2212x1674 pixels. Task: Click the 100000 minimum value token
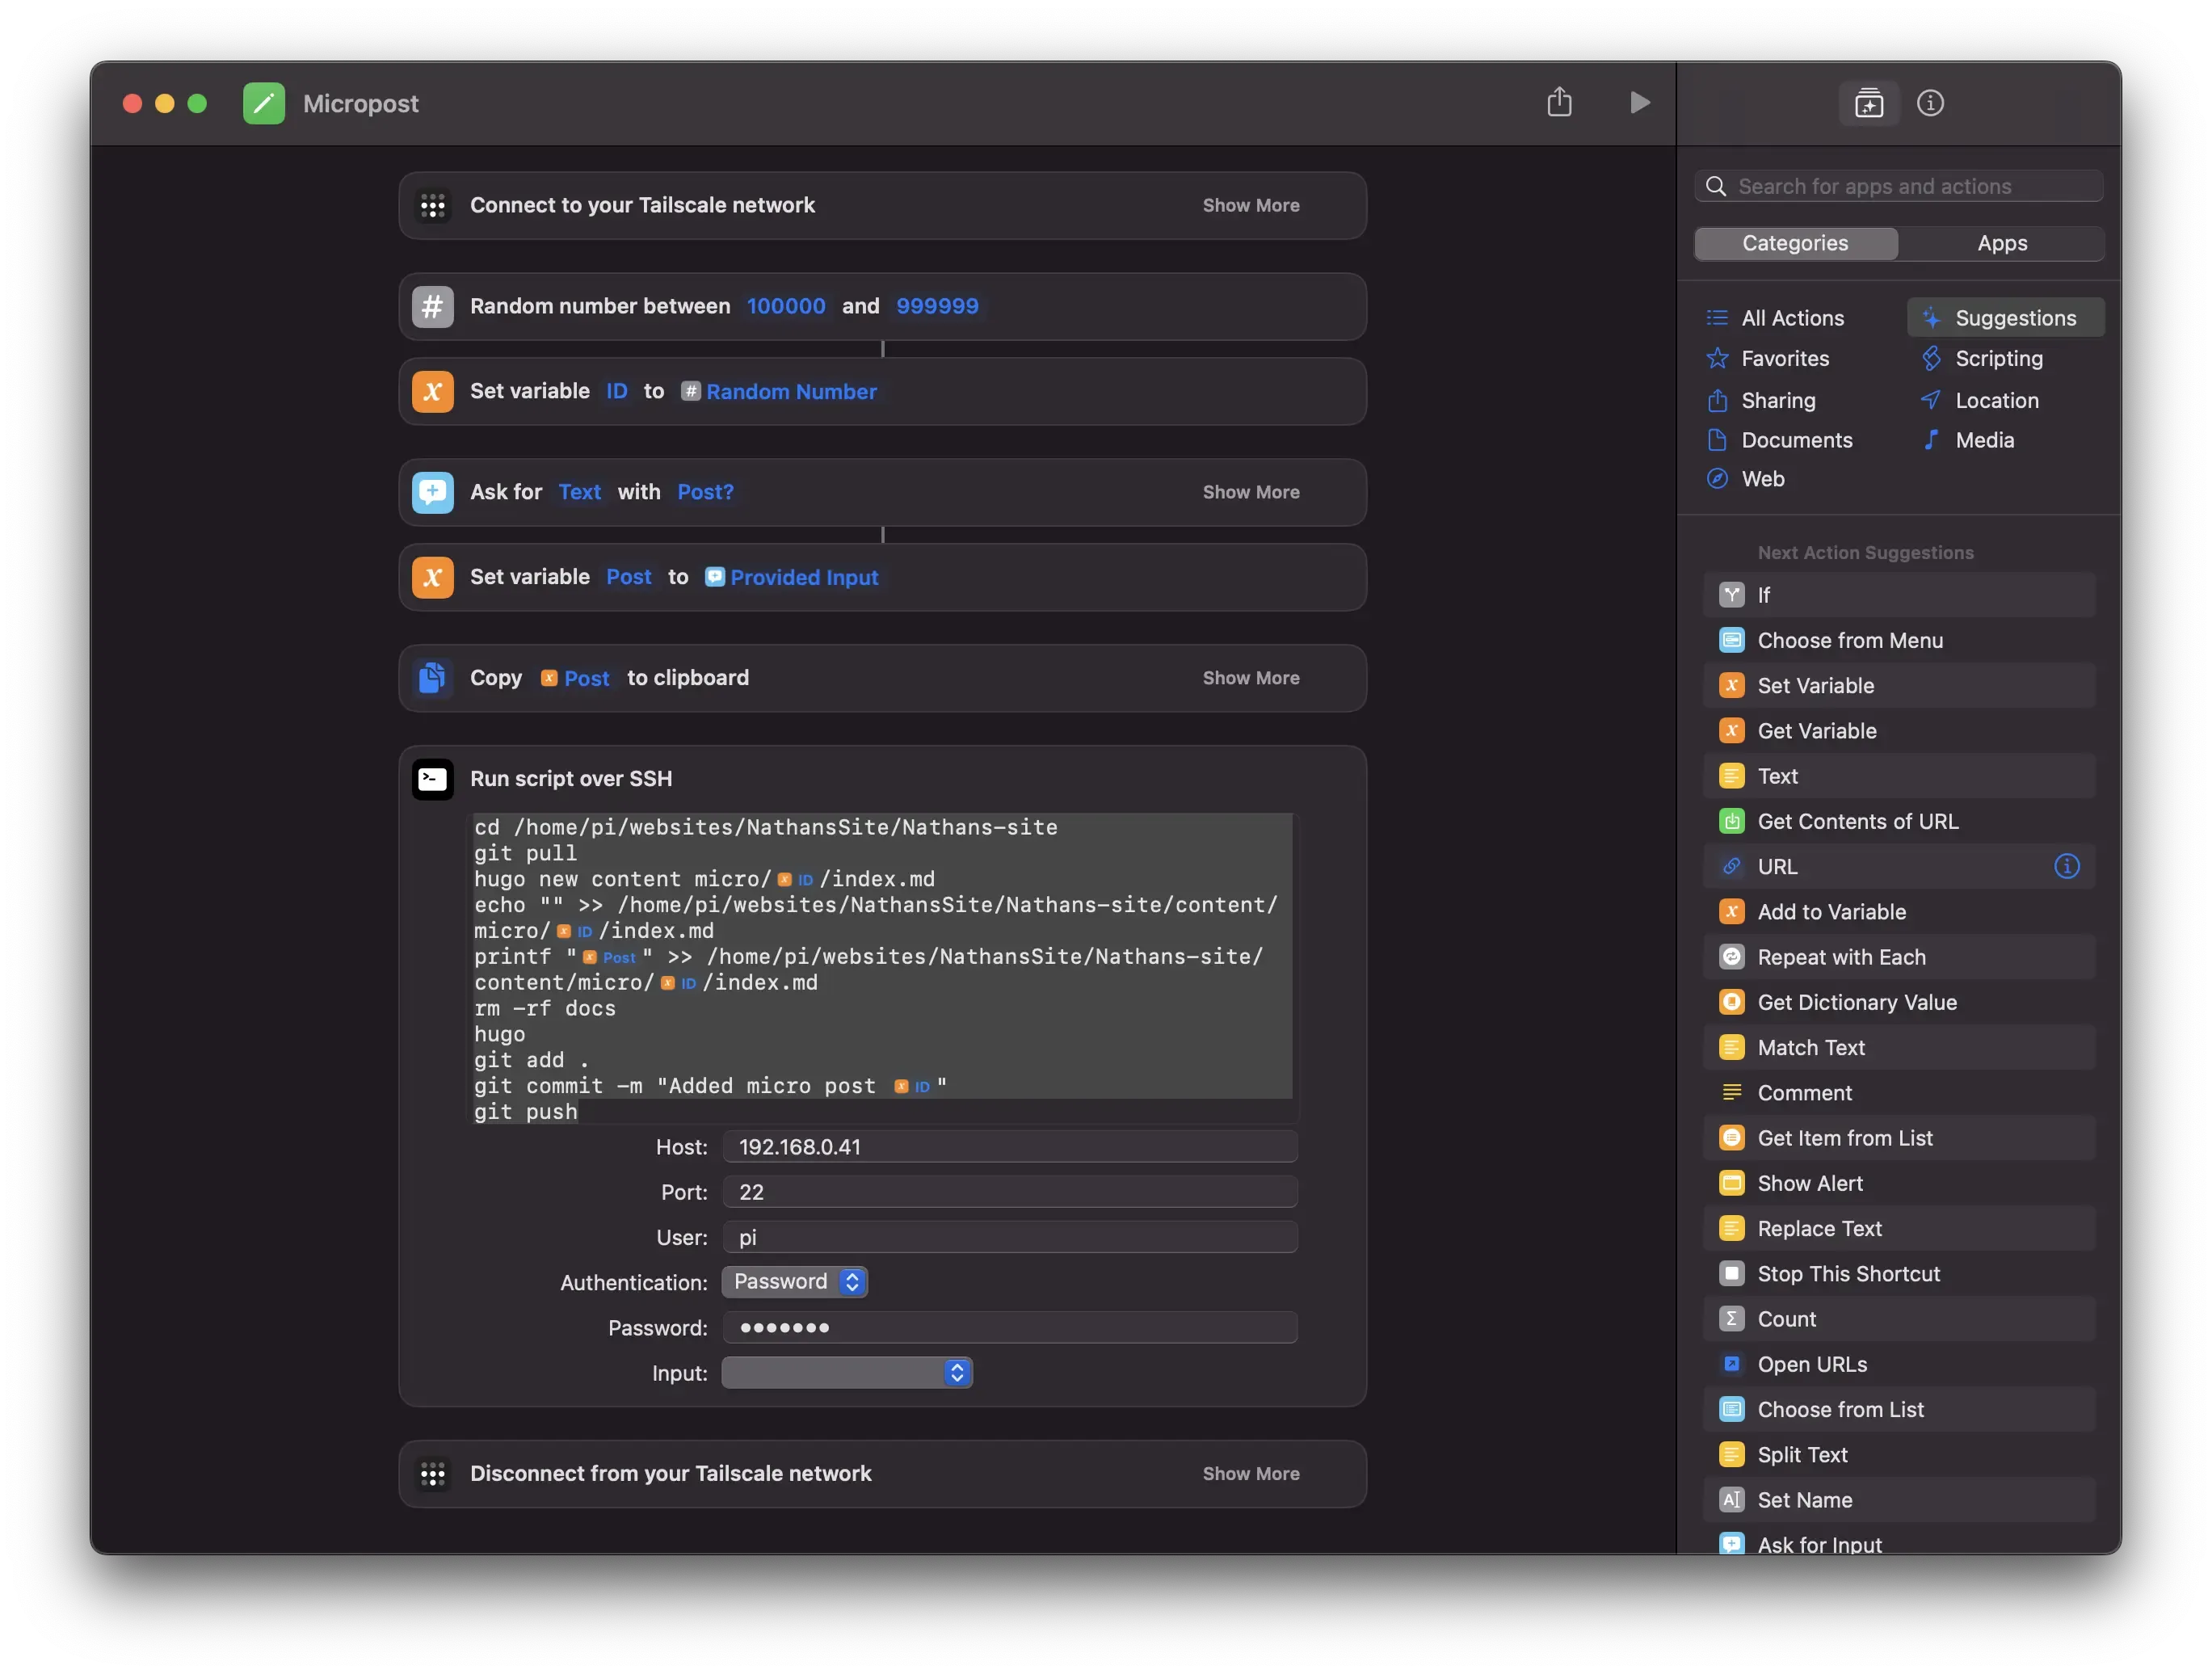(x=786, y=306)
